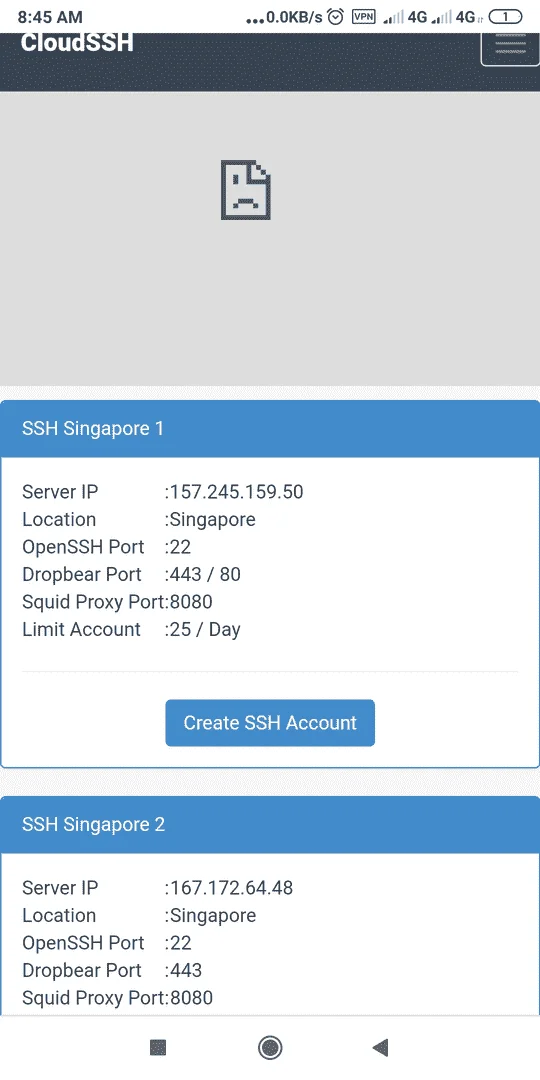Select server IP 157.245.159.50
Viewport: 540px width, 1080px height.
tap(236, 492)
